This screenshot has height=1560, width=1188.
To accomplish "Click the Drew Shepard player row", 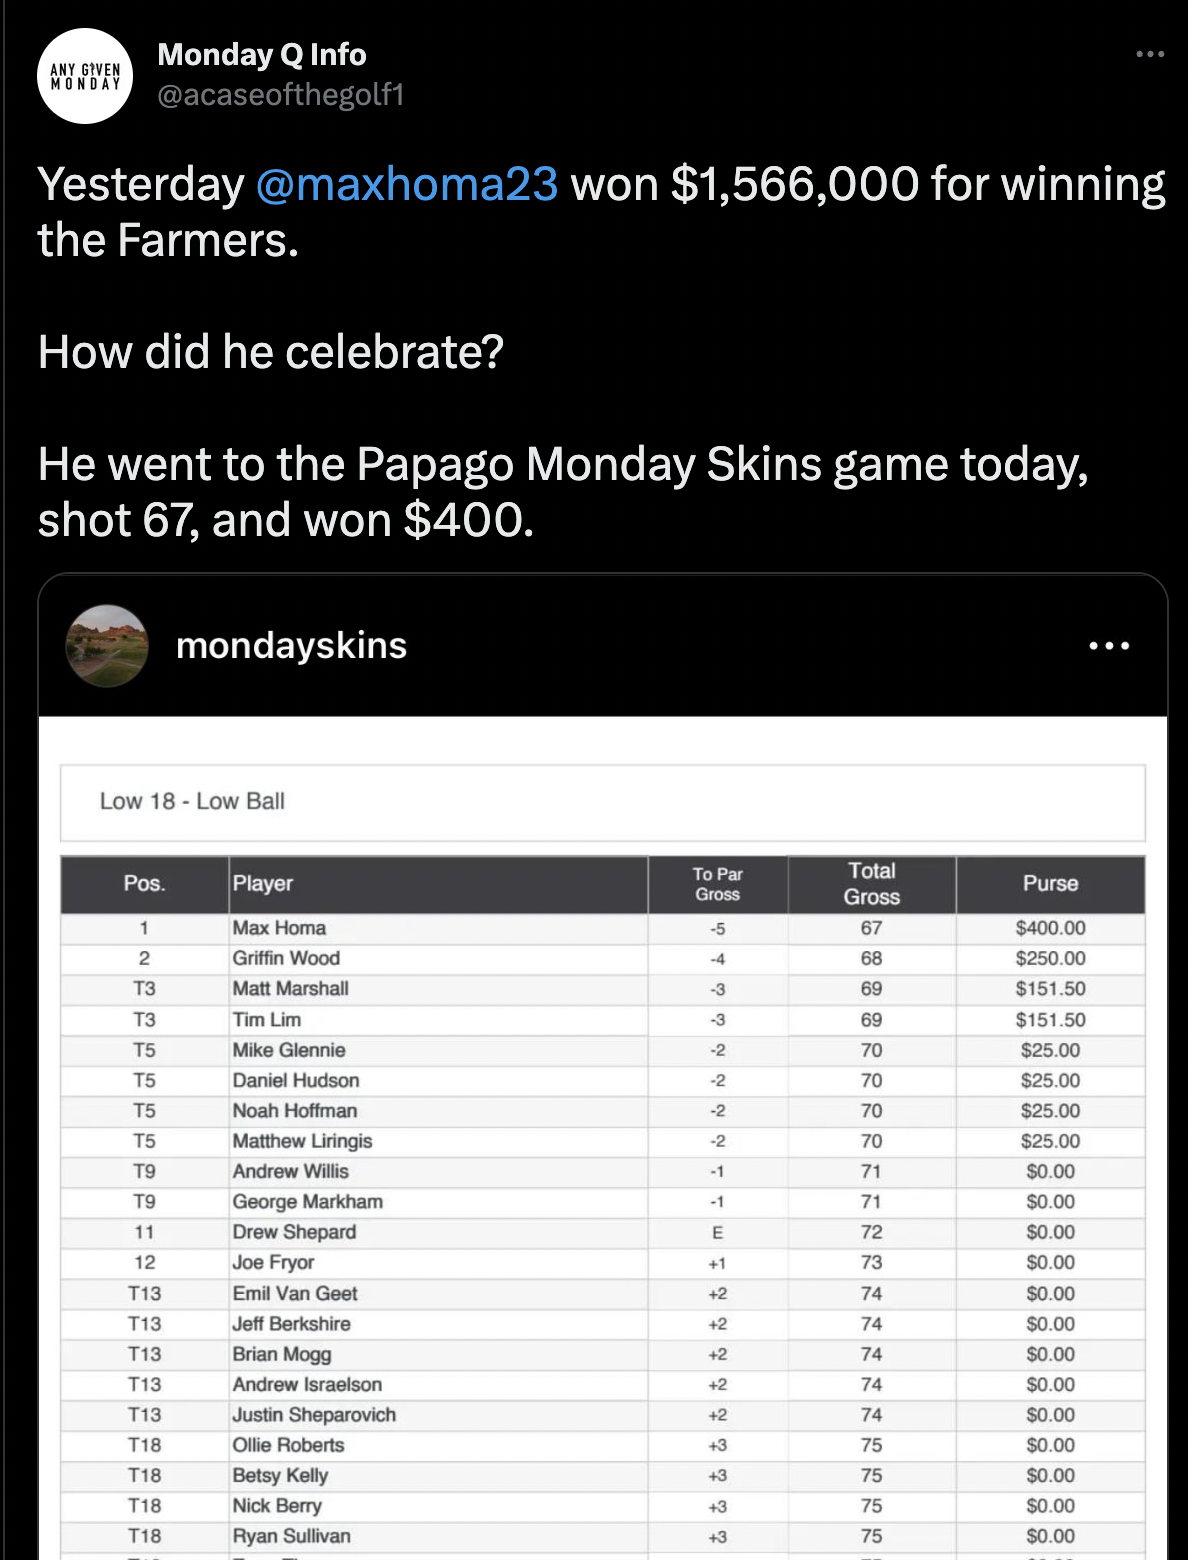I will 294,1232.
